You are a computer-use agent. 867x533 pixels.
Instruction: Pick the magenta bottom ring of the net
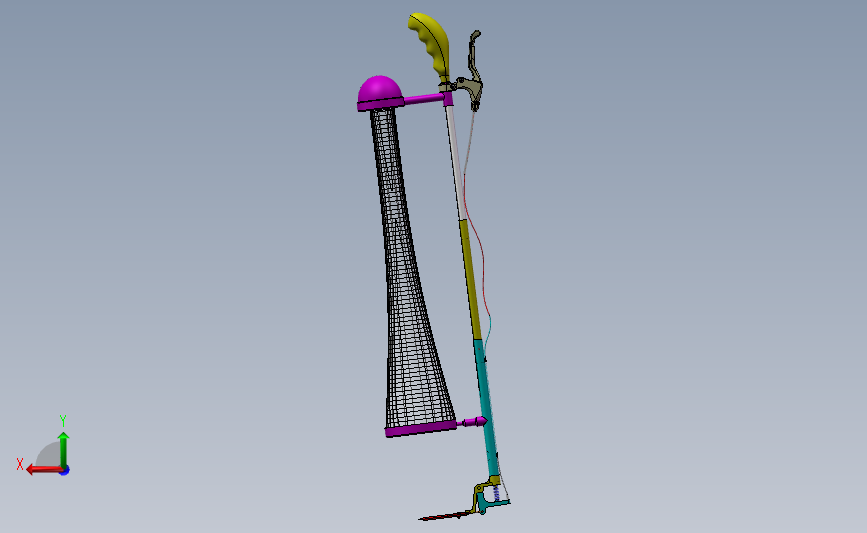[x=421, y=429]
